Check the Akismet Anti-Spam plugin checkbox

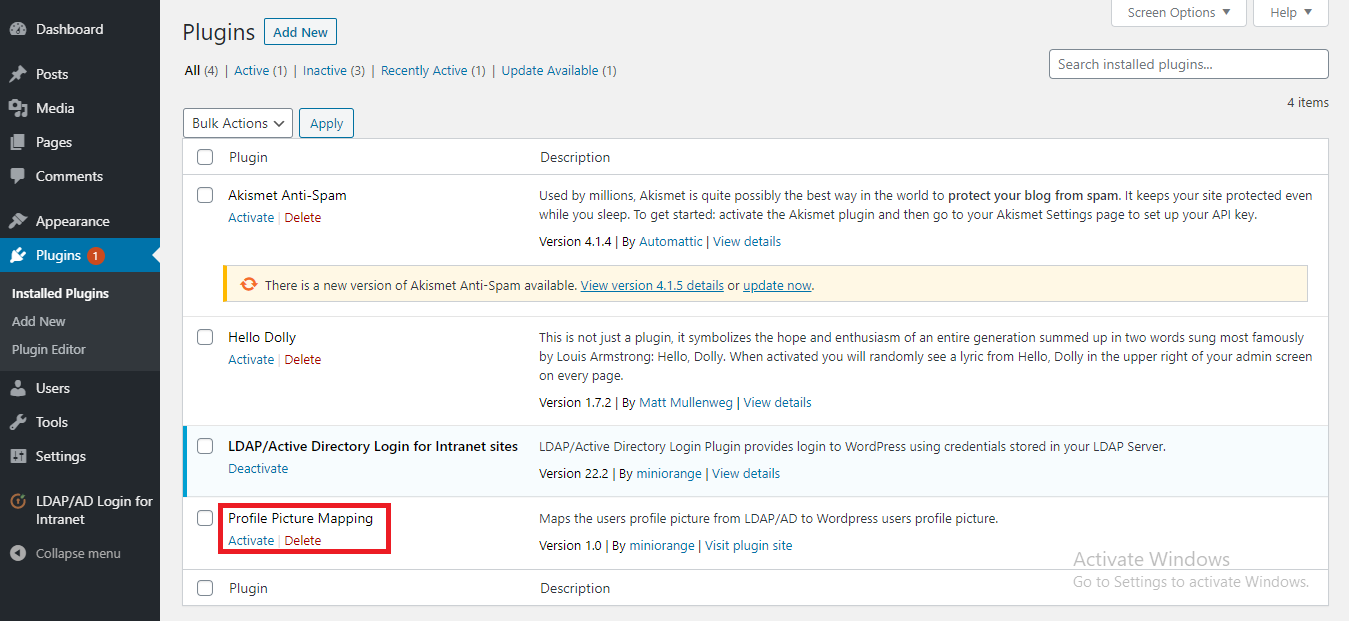[205, 196]
